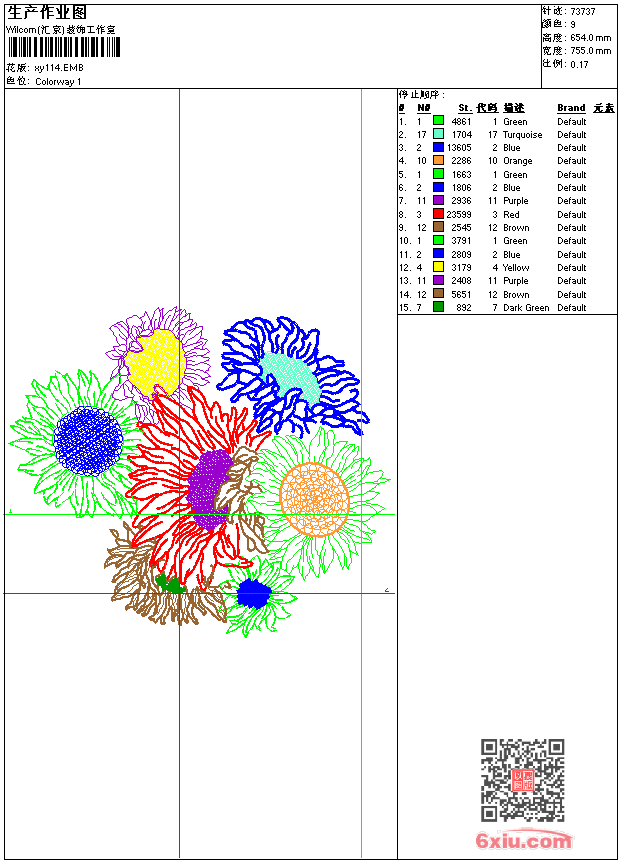Click the barcode under the Wilcom header
Viewport: 620px width, 860px height.
coord(64,47)
